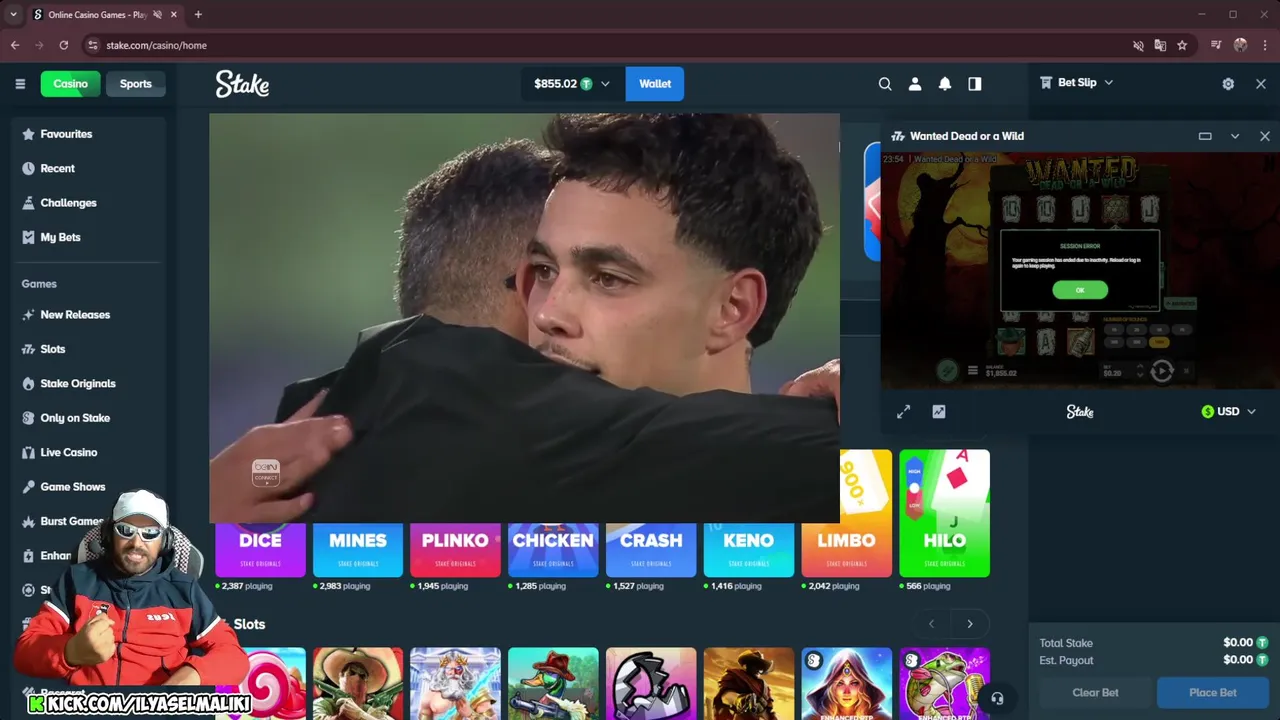The height and width of the screenshot is (720, 1280).
Task: Open My Bets in the sidebar
Action: pyautogui.click(x=60, y=237)
